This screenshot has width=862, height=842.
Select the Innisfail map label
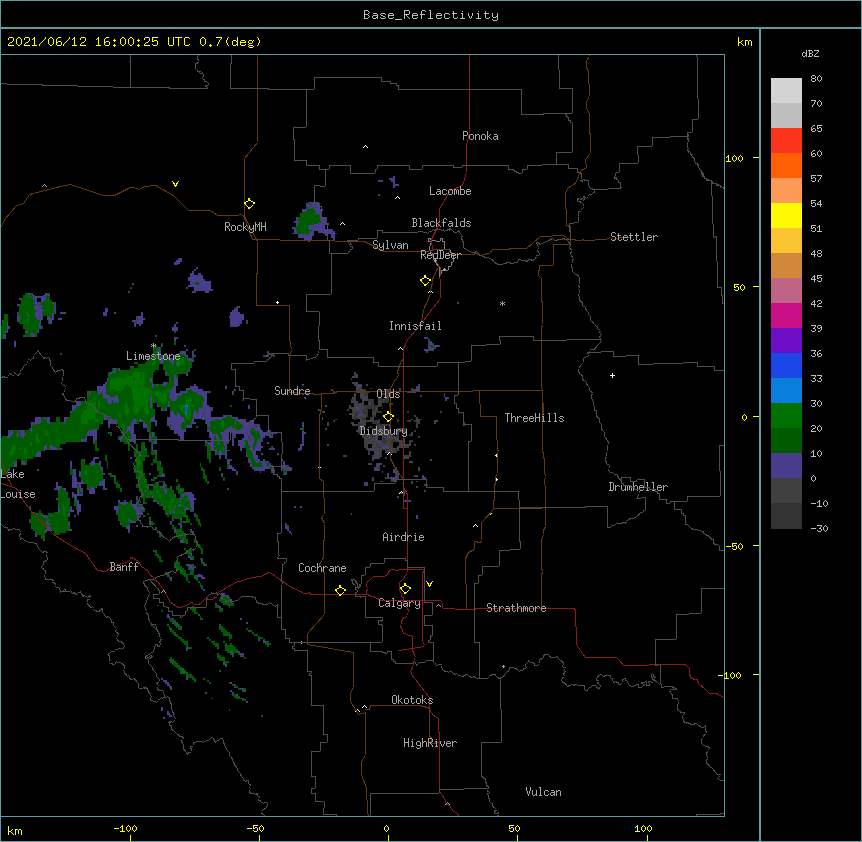[x=415, y=326]
